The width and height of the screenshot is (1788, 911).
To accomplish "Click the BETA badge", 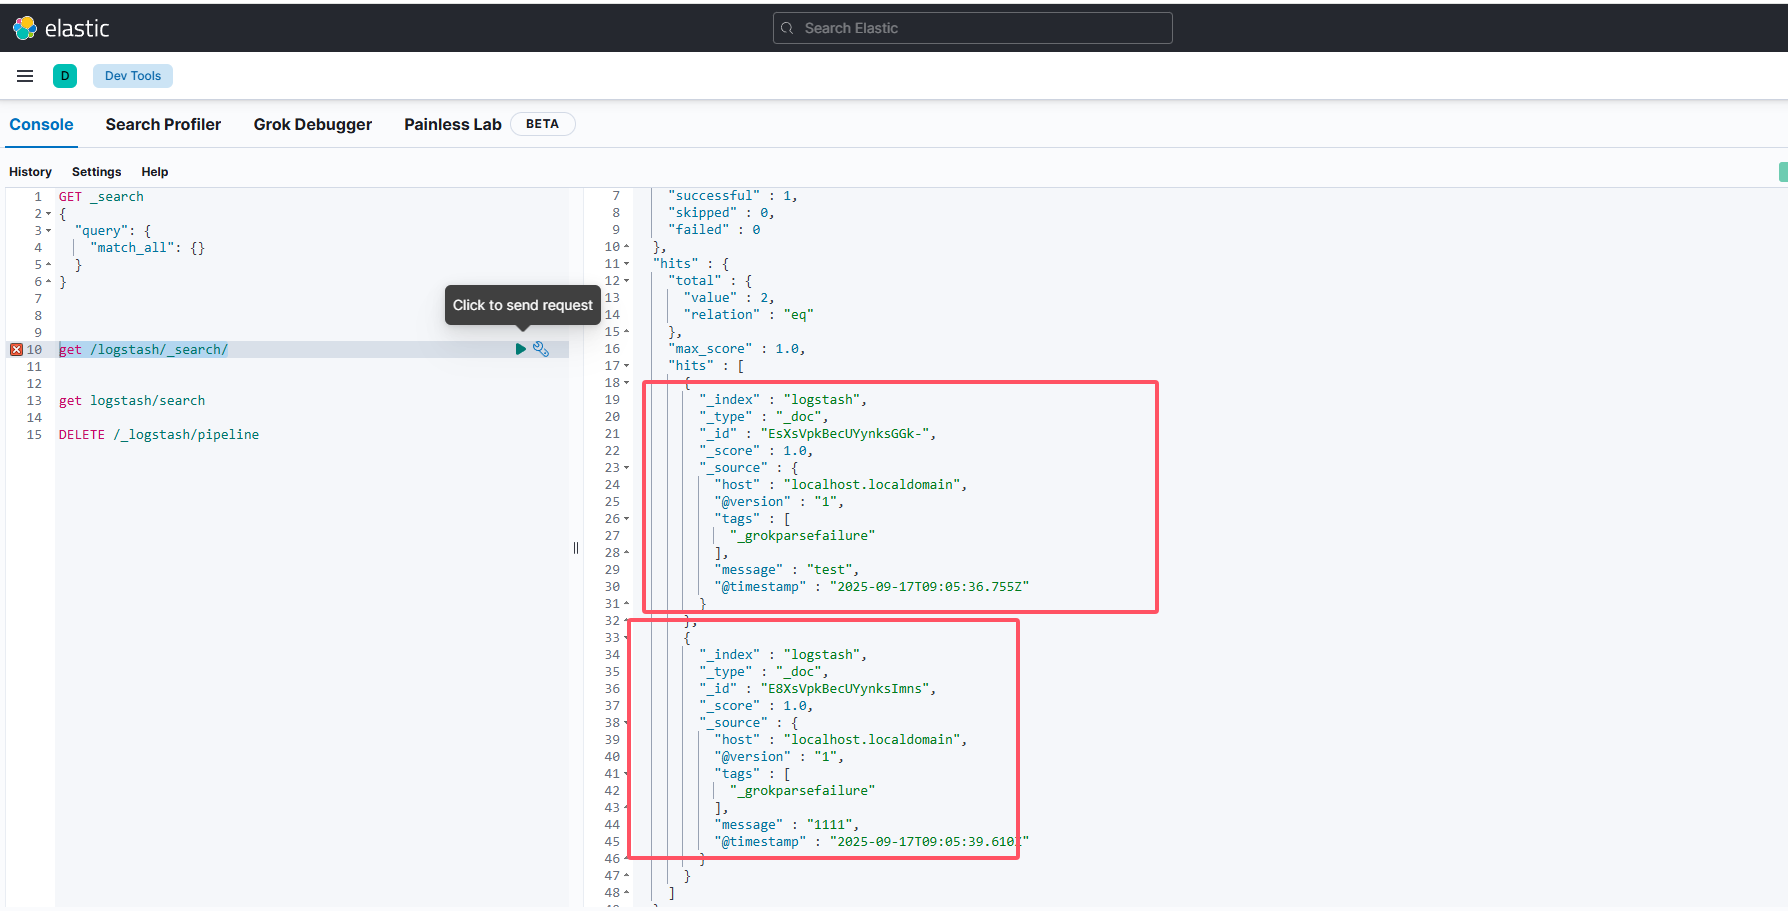I will pyautogui.click(x=542, y=124).
